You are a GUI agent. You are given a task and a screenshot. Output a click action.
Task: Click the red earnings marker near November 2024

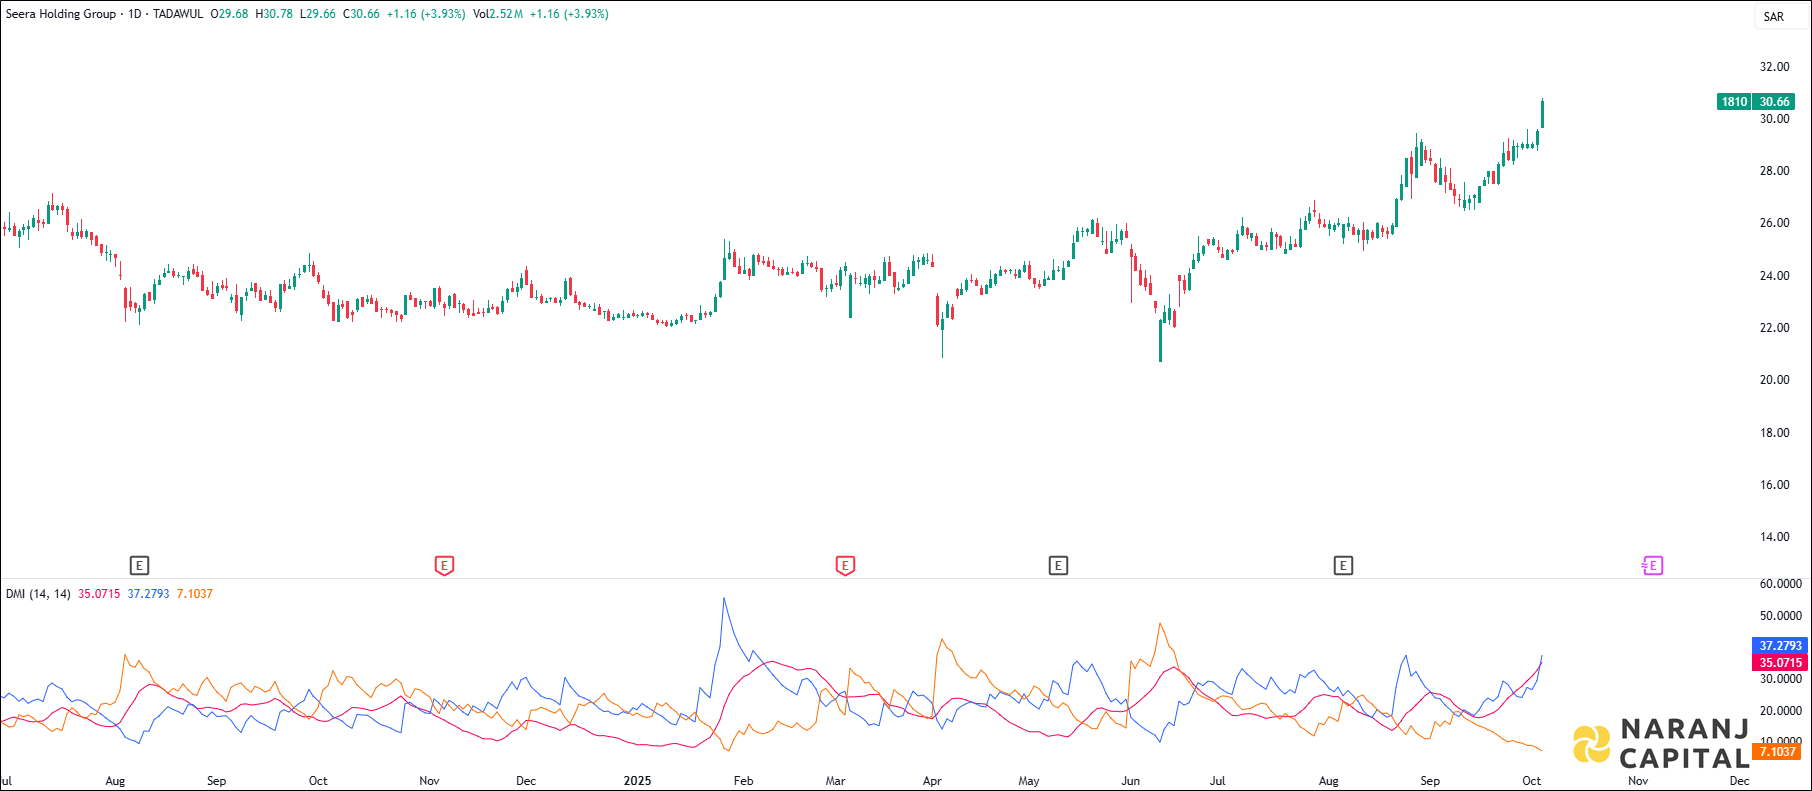click(444, 566)
